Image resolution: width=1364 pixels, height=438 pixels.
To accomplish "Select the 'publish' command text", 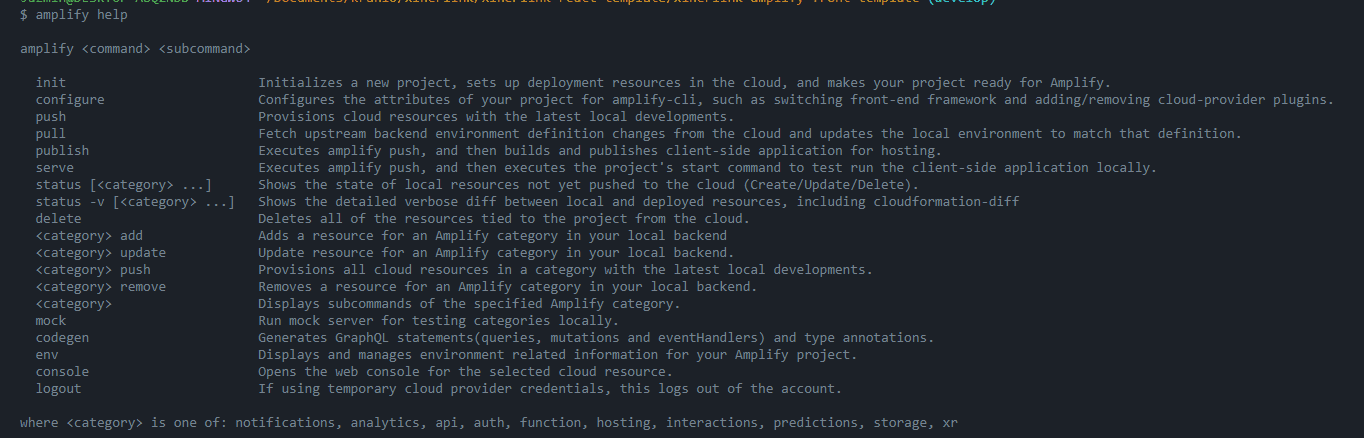I will pos(62,151).
